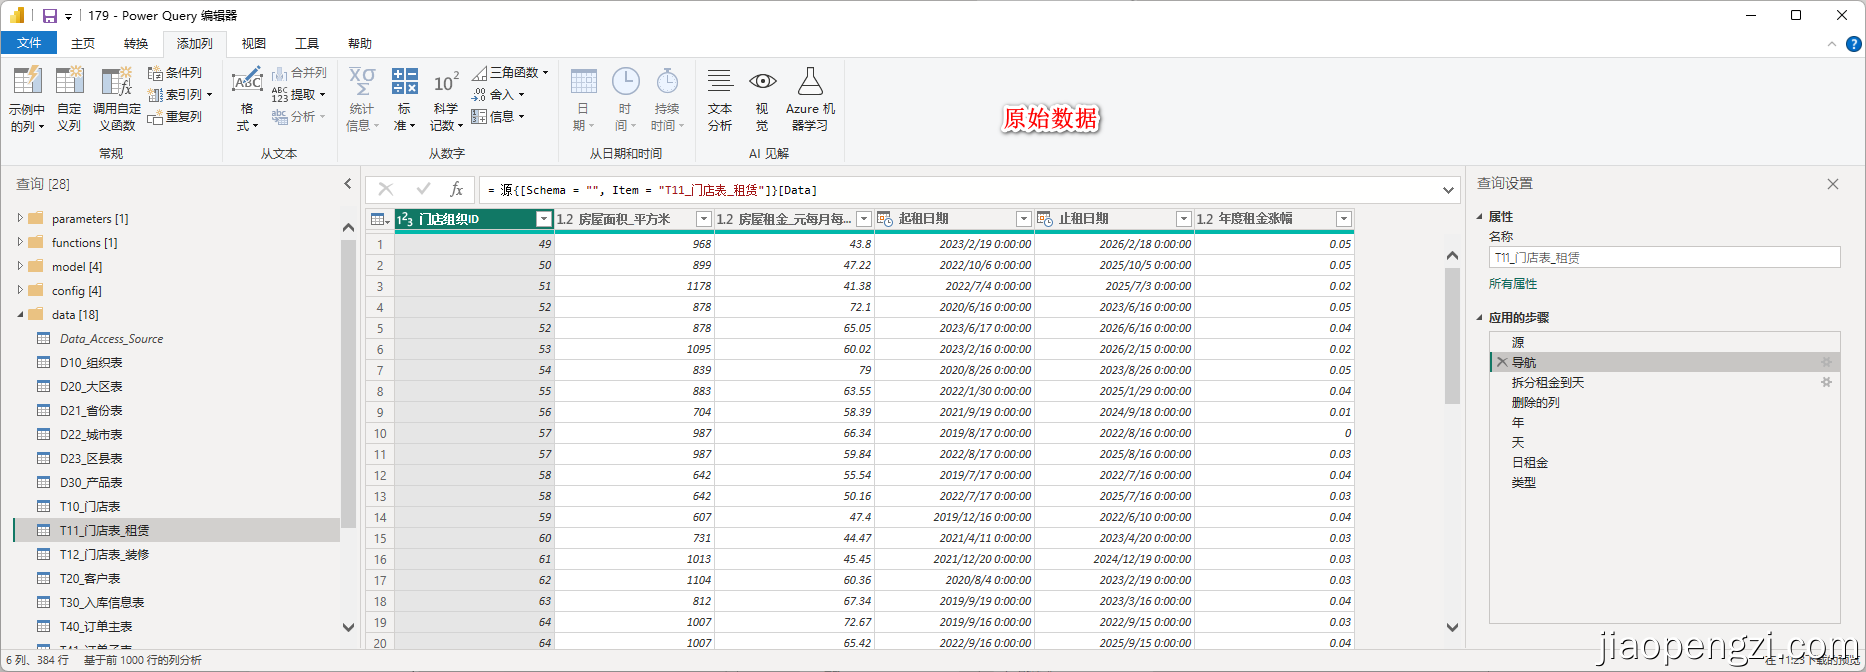Add a 条件列 conditional column

pyautogui.click(x=175, y=73)
